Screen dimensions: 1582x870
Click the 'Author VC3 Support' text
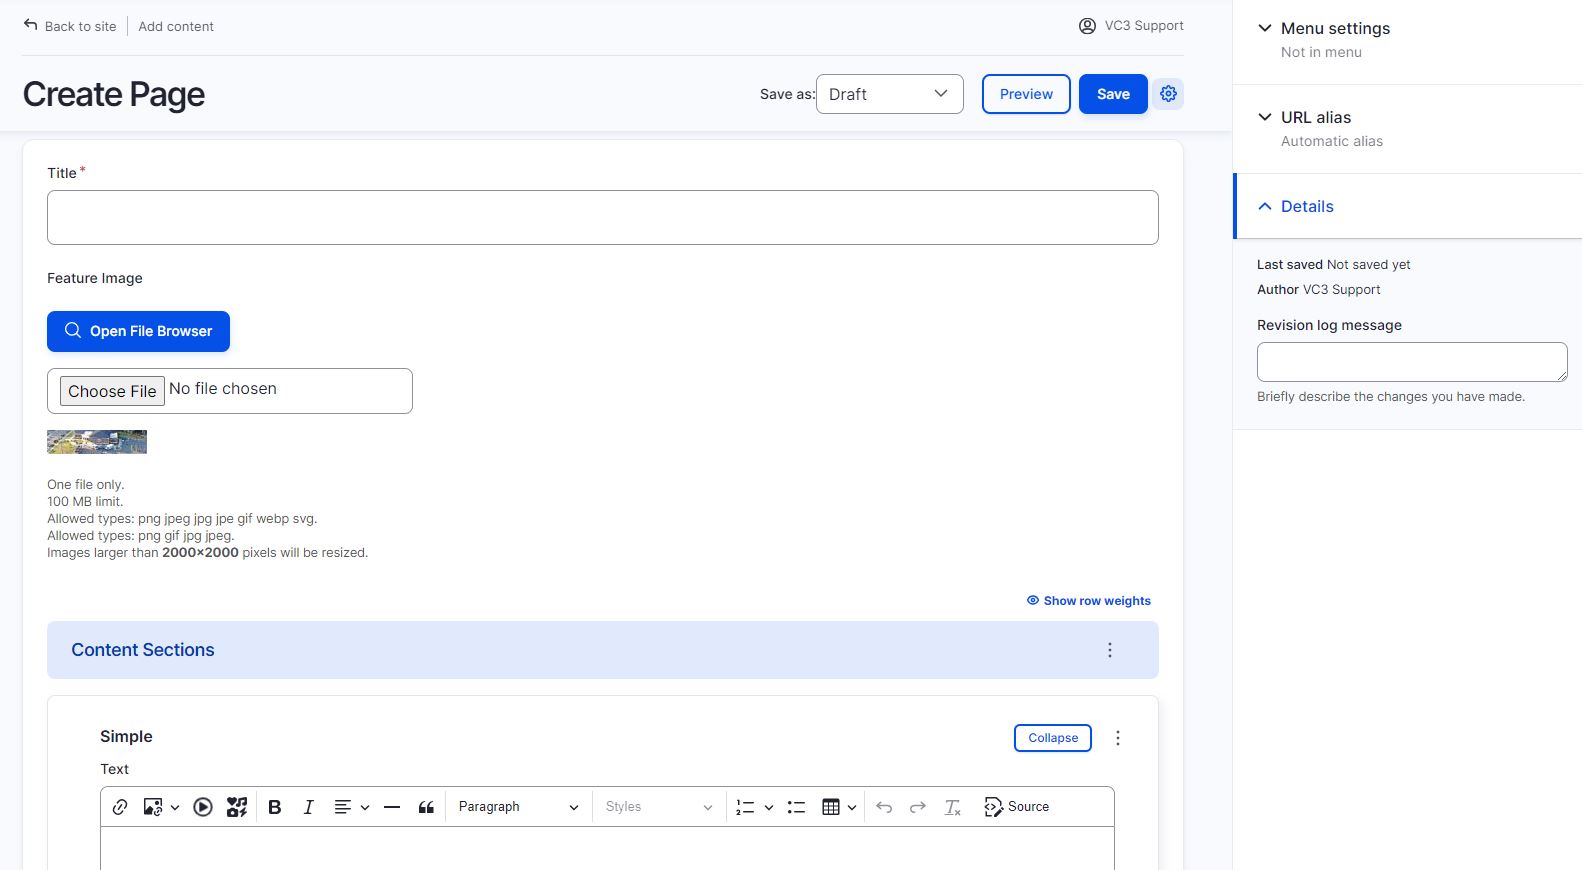coord(1319,290)
